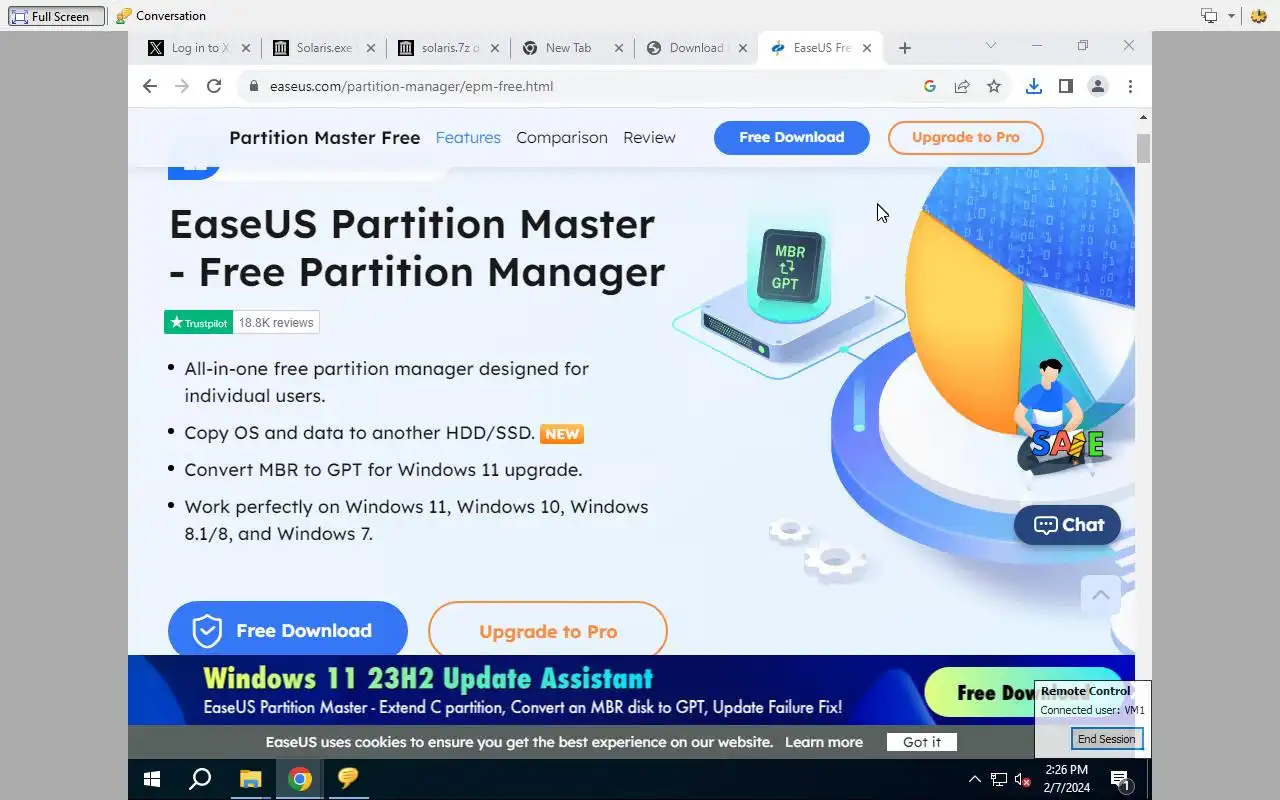
Task: Open the Chat widget
Action: pyautogui.click(x=1067, y=525)
